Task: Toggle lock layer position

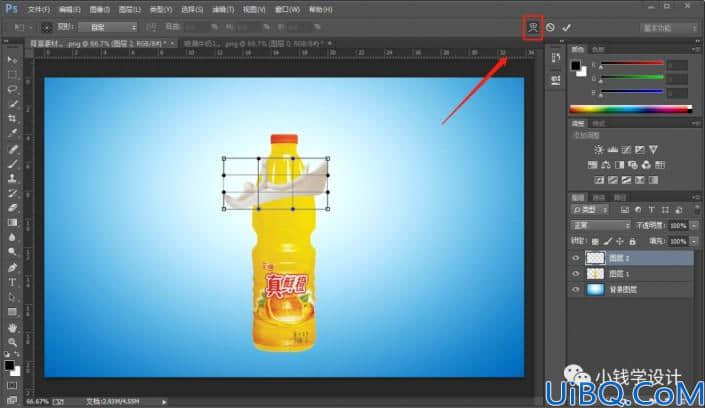Action: 620,242
